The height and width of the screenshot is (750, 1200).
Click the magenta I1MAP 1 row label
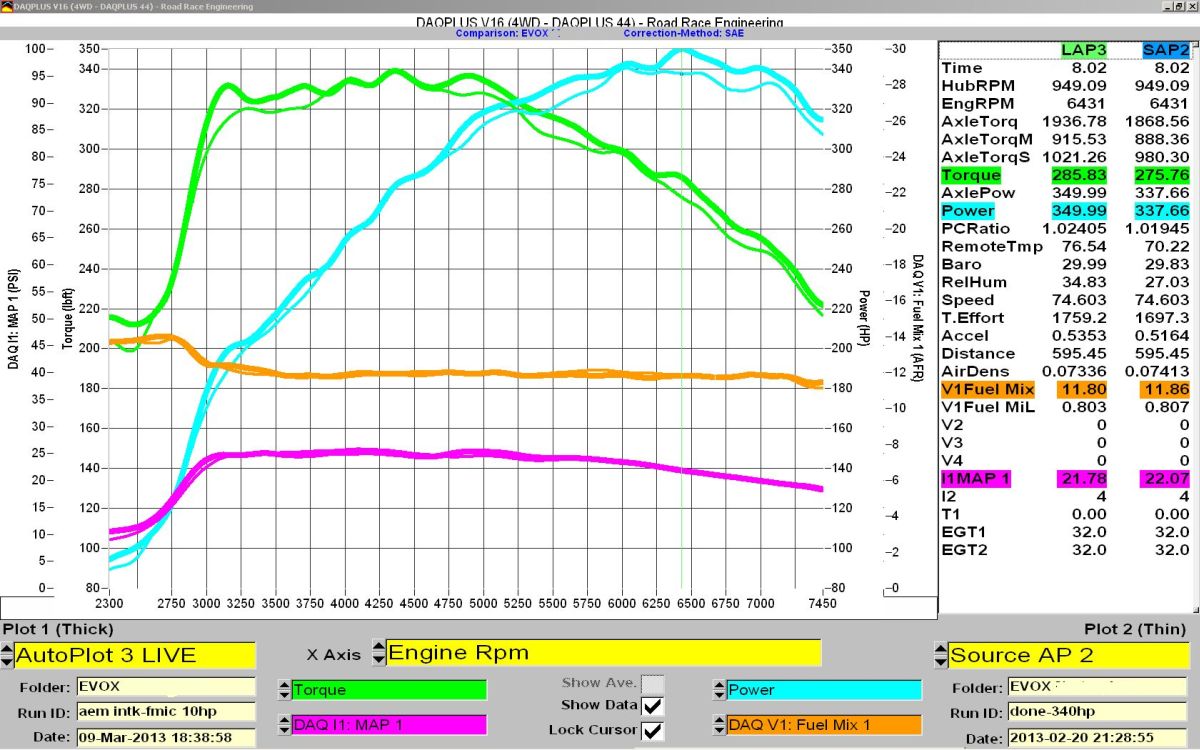point(976,479)
